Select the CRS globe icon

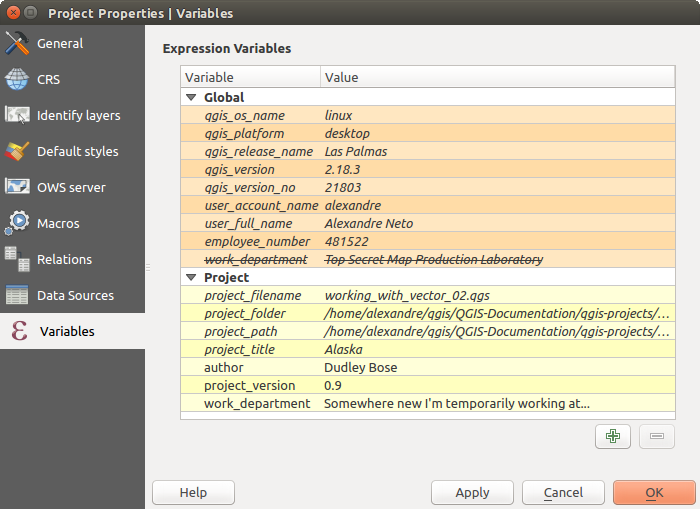coord(18,80)
